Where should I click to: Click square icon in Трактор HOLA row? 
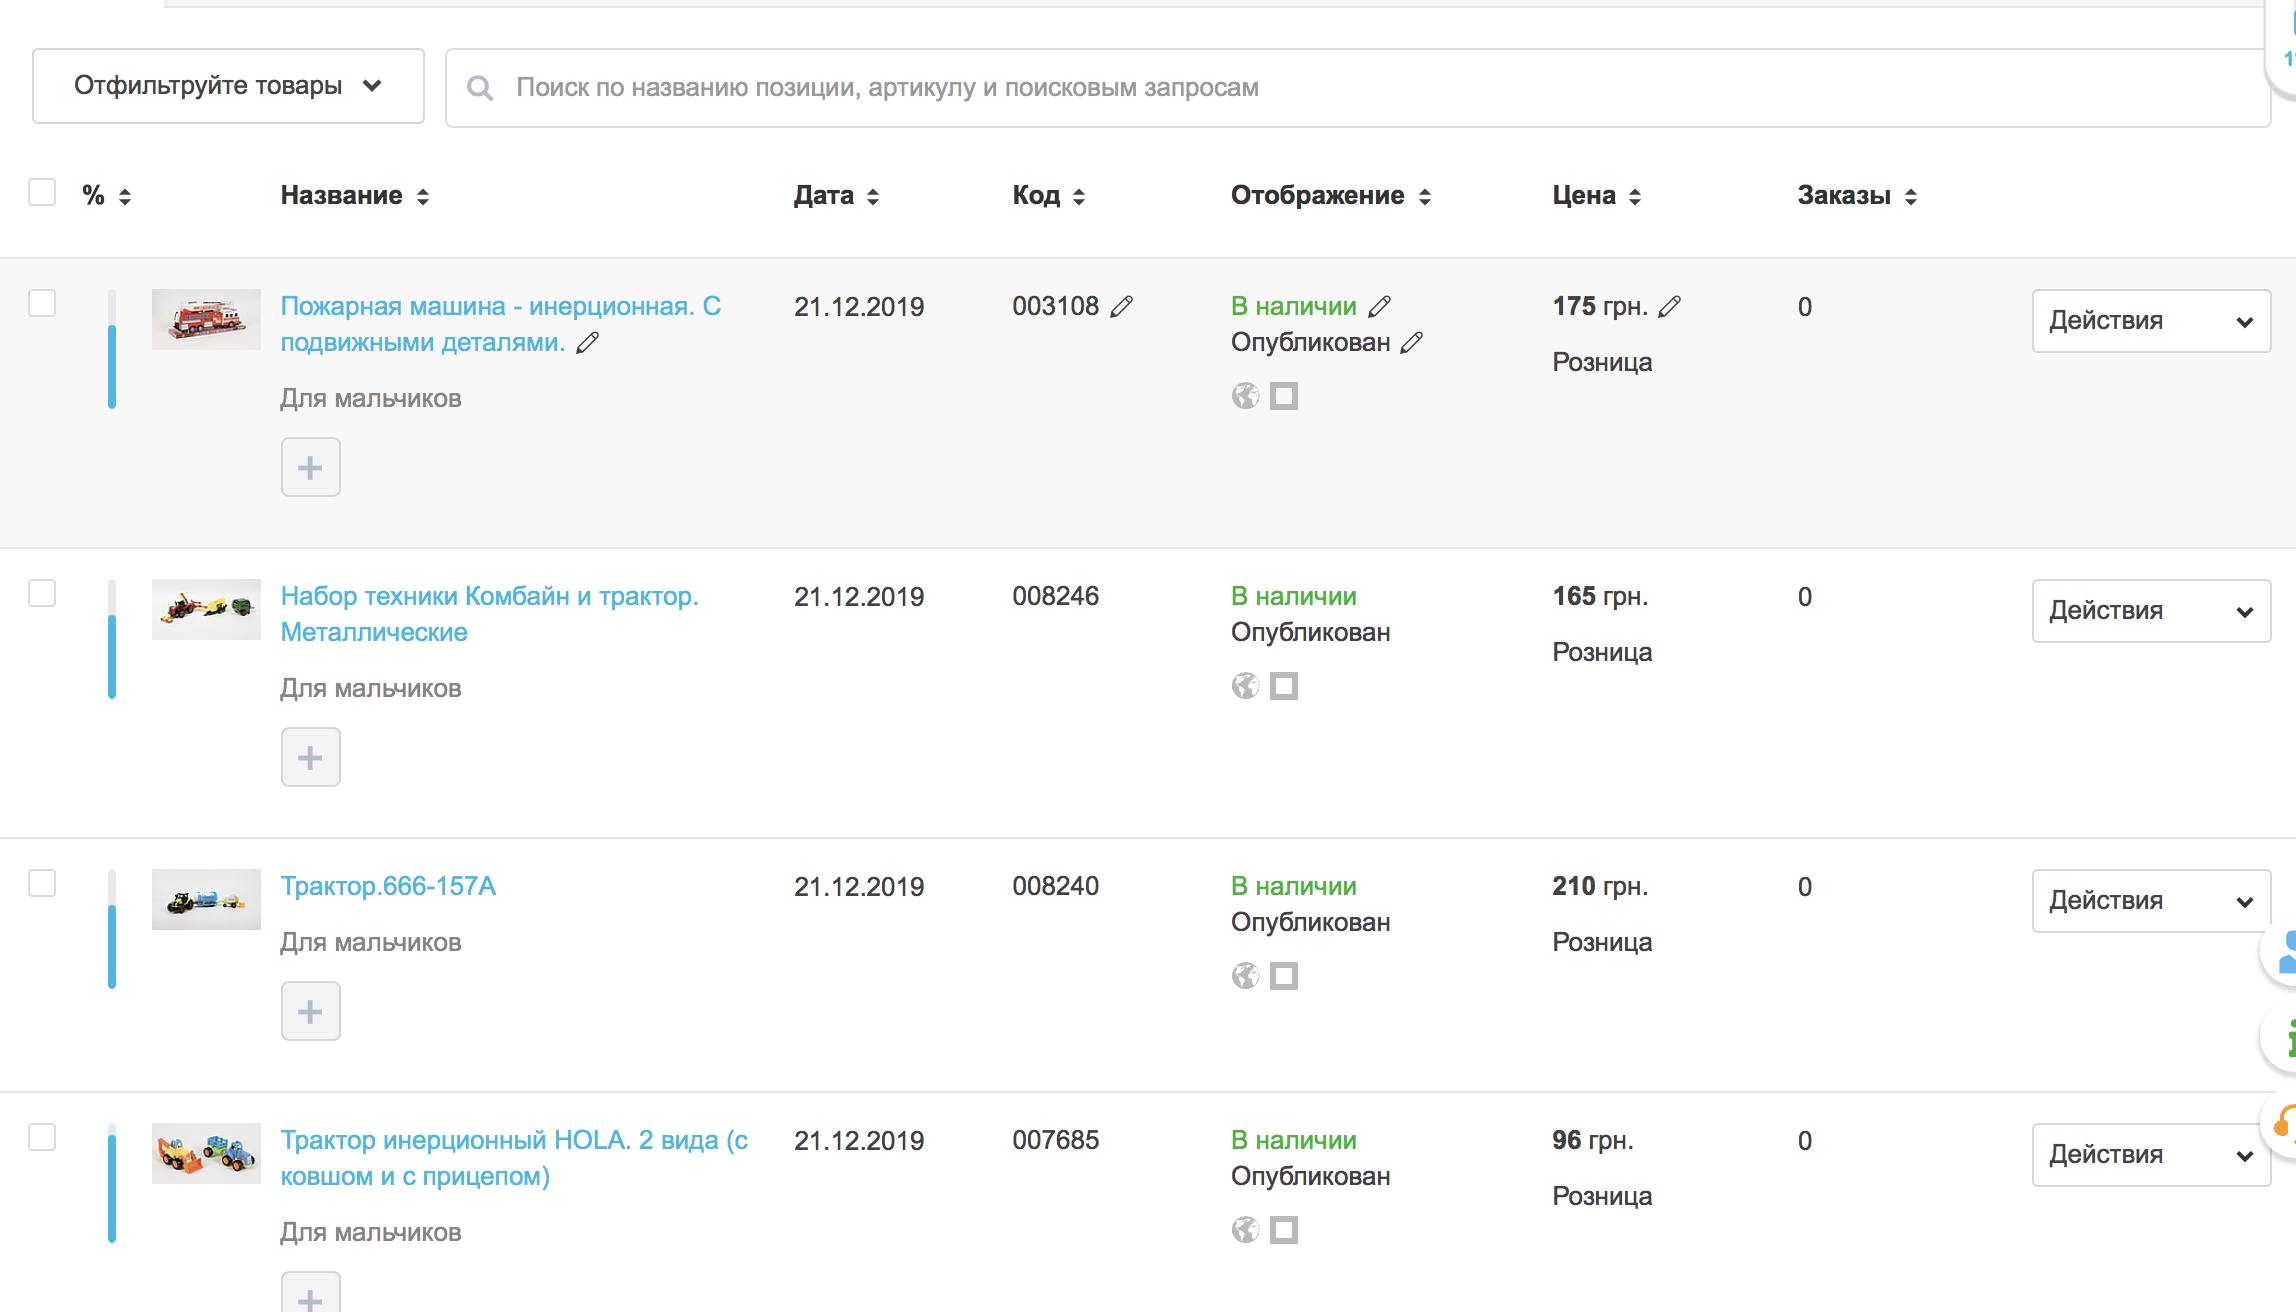(1284, 1230)
